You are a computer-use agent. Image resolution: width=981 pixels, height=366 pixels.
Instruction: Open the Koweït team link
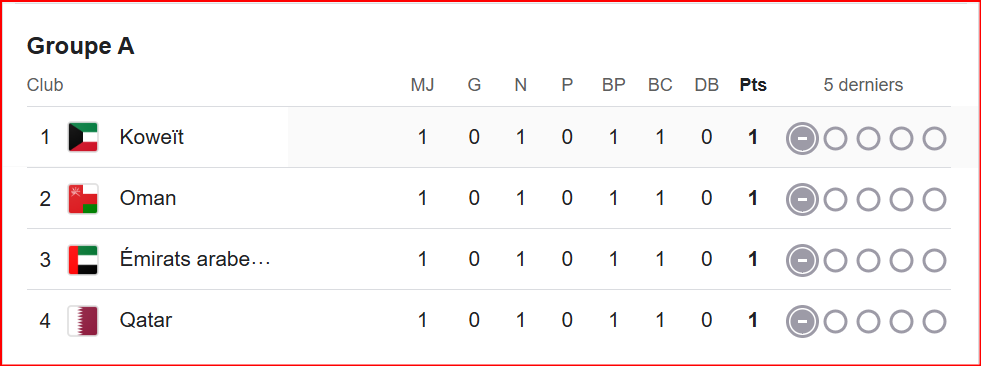click(151, 137)
